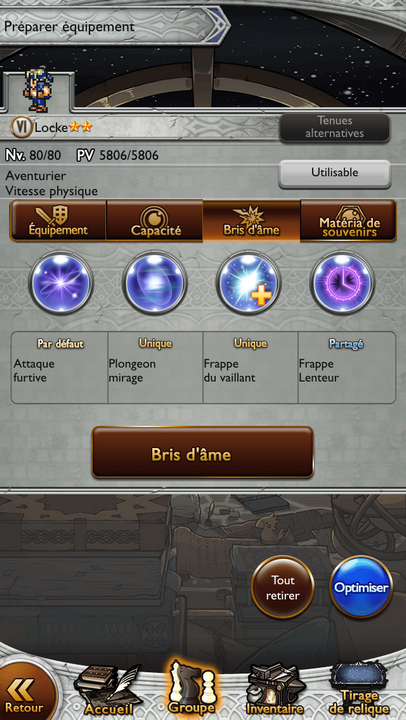Select the Frappe Lenteur clock orb

click(x=343, y=283)
